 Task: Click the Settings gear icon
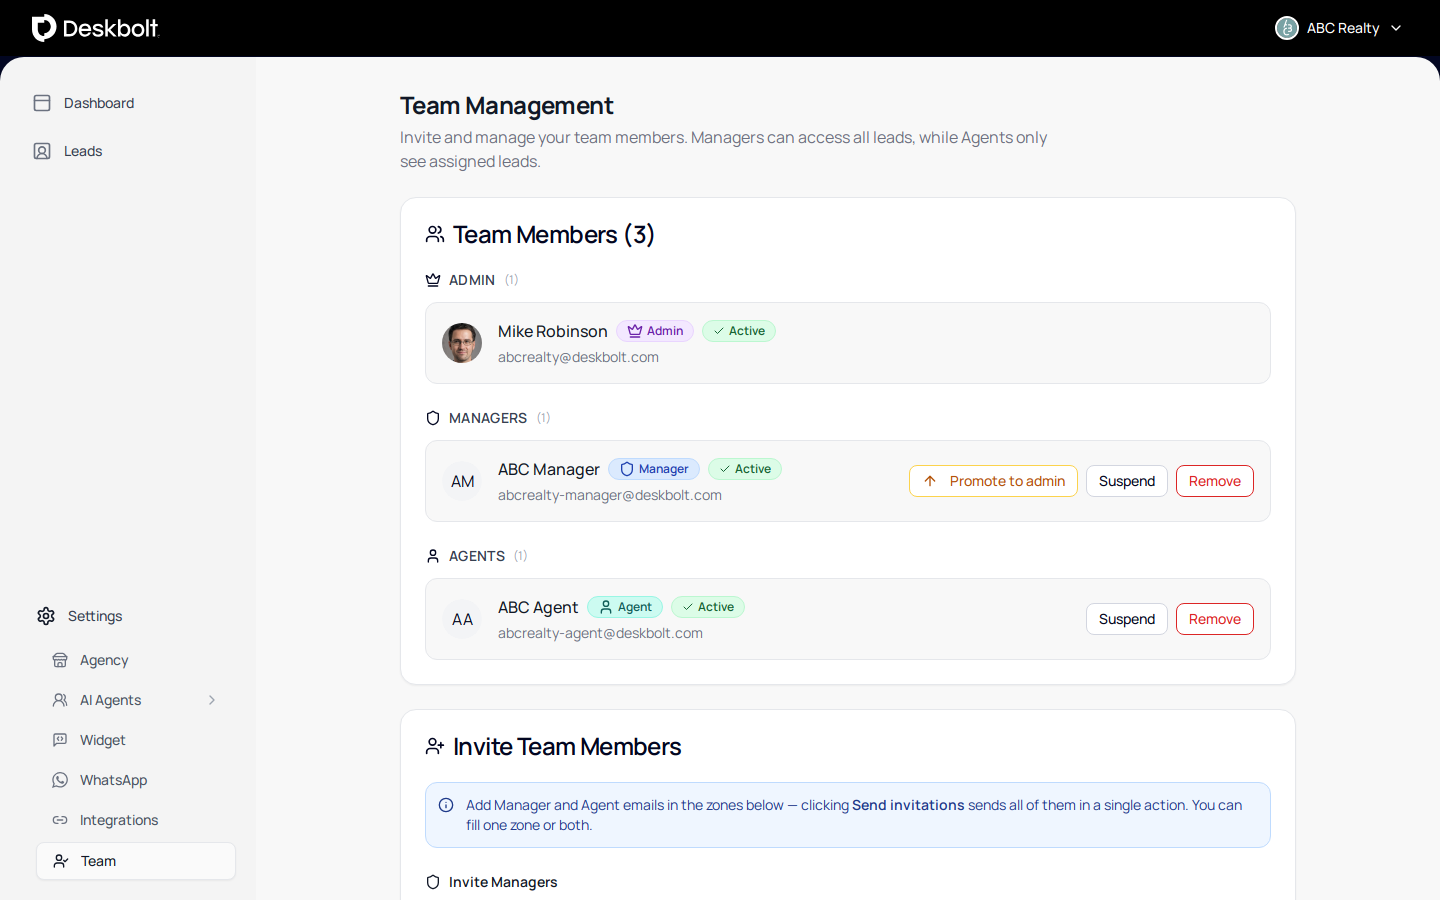46,616
